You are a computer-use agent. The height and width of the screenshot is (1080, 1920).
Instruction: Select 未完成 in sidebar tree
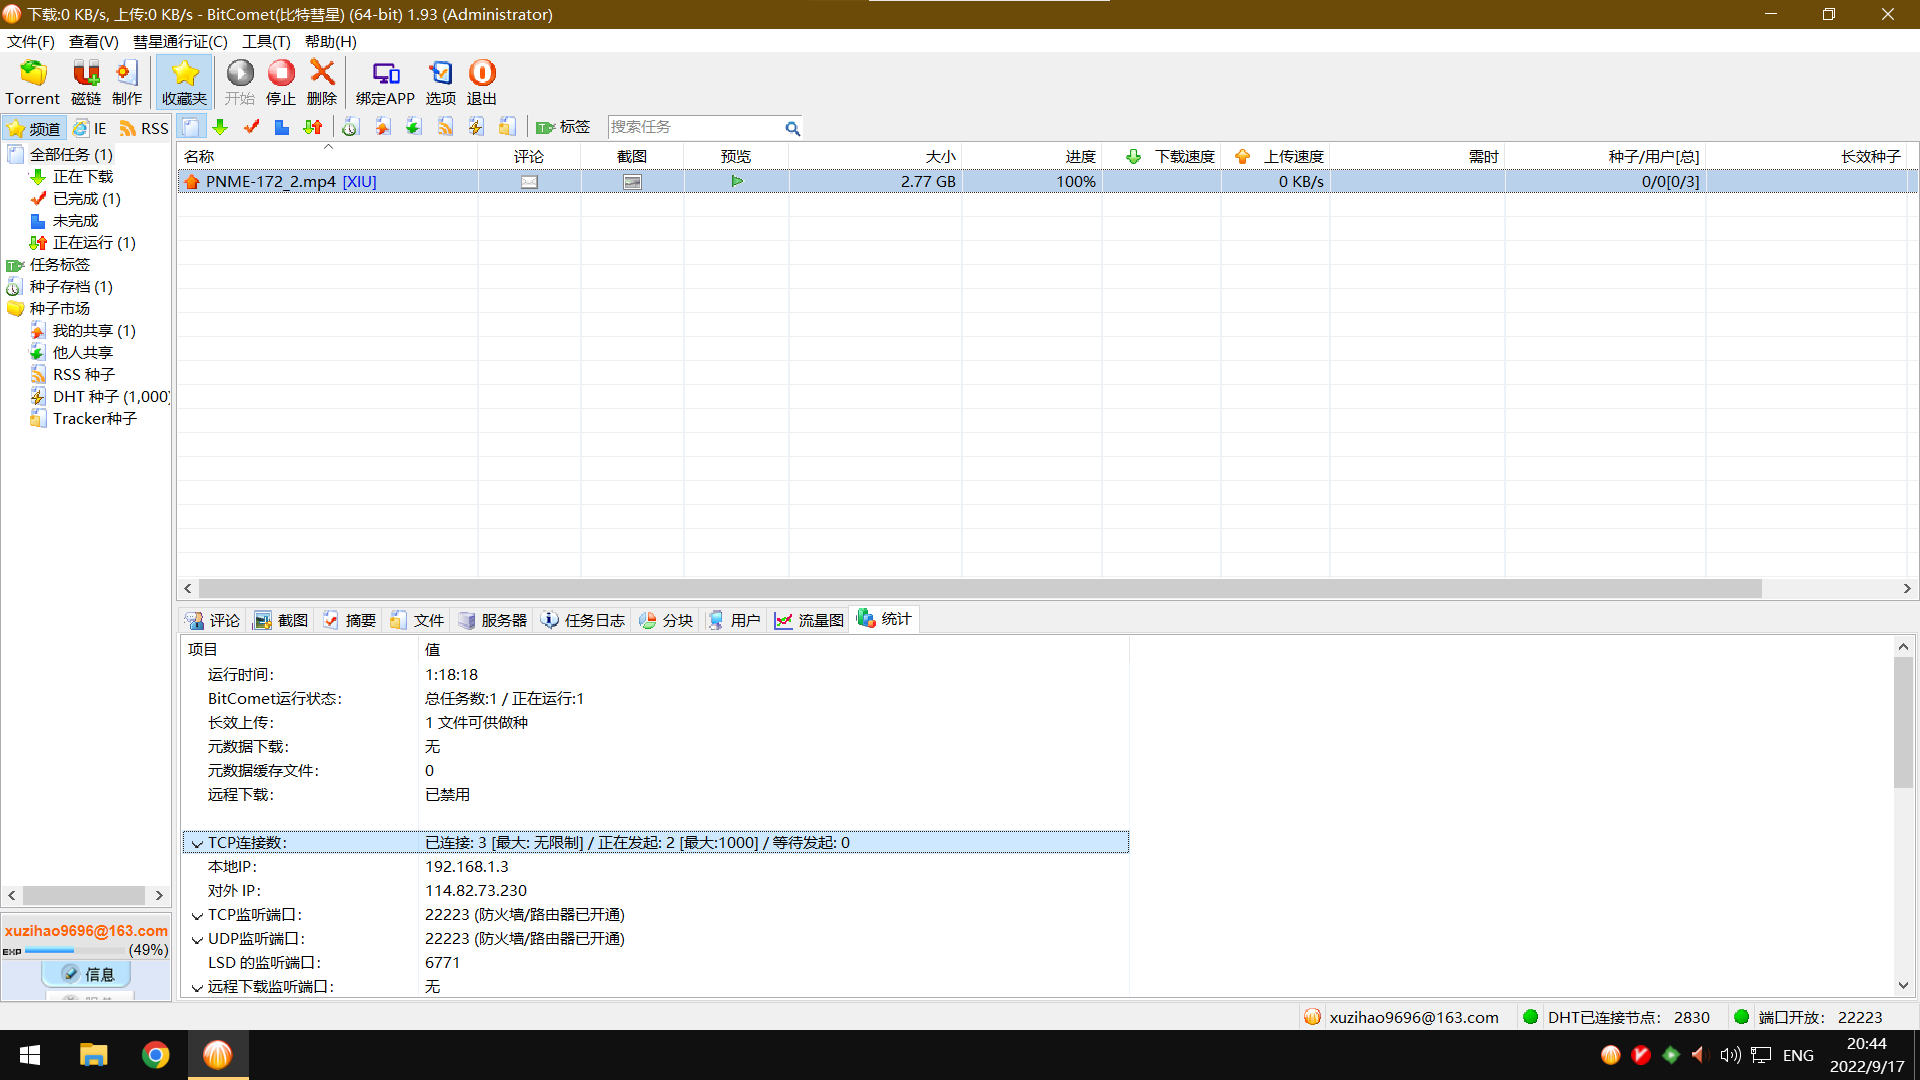point(75,221)
